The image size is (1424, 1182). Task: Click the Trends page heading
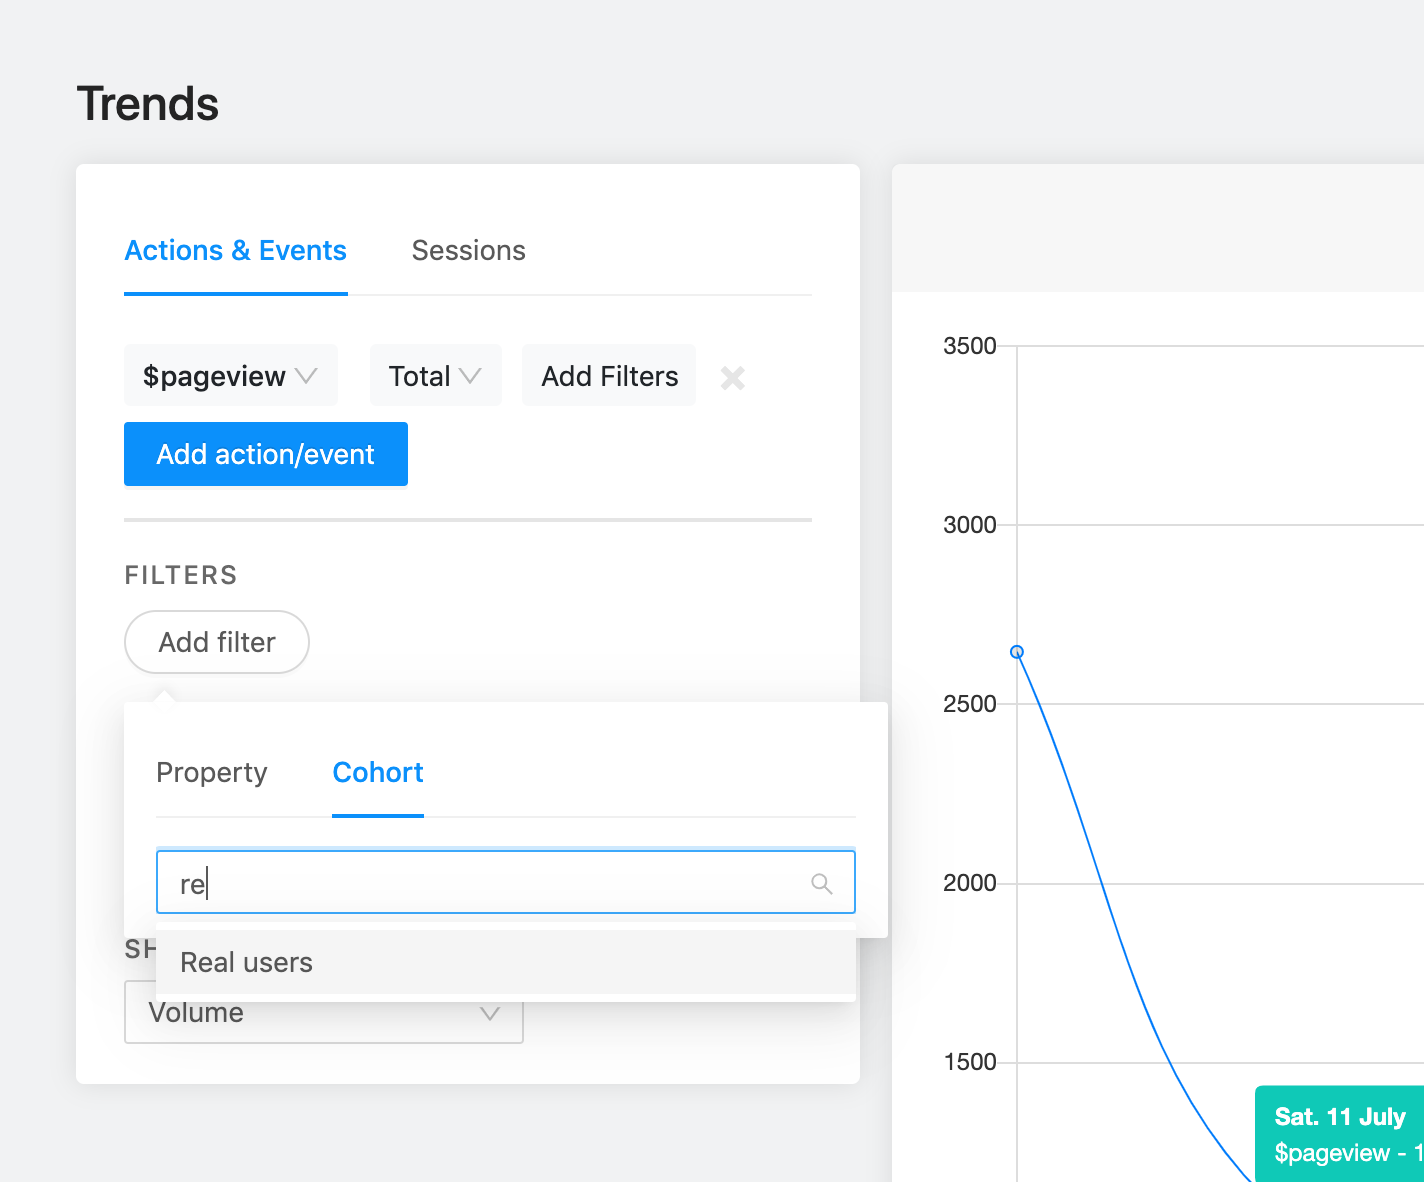coord(148,104)
